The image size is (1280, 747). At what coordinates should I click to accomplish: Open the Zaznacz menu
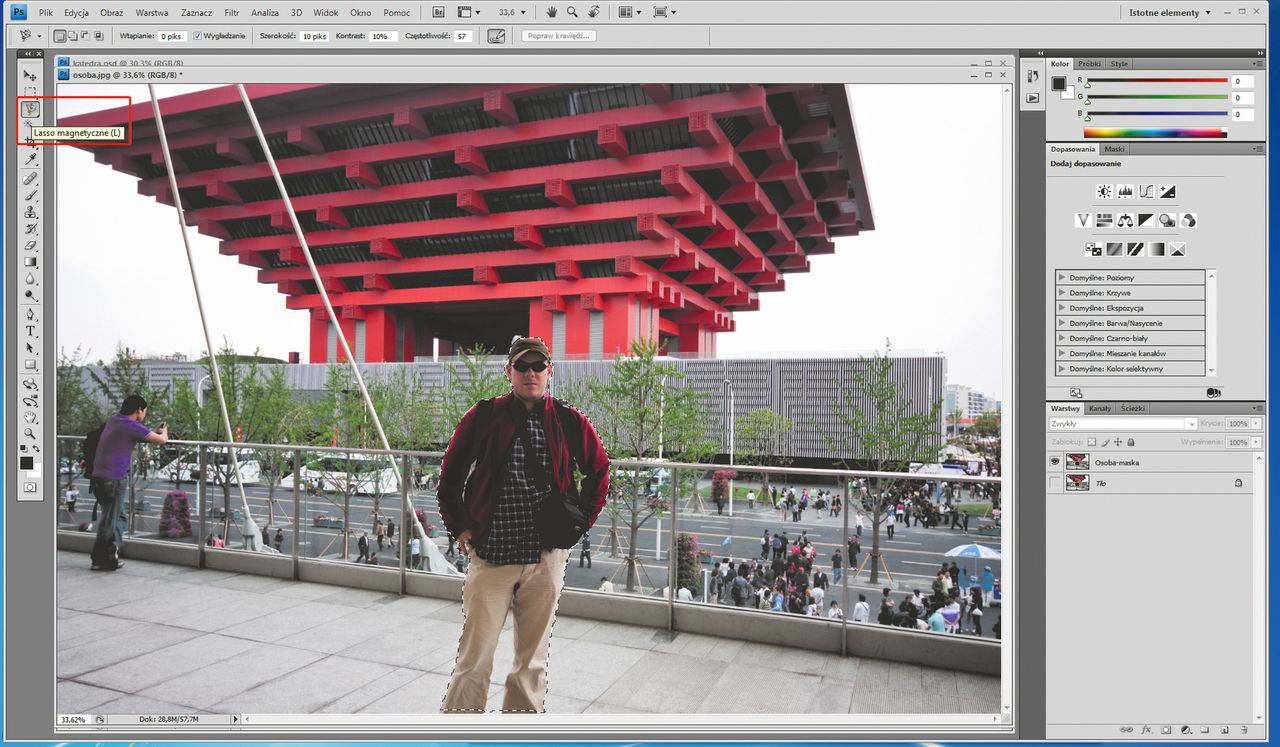[x=196, y=13]
